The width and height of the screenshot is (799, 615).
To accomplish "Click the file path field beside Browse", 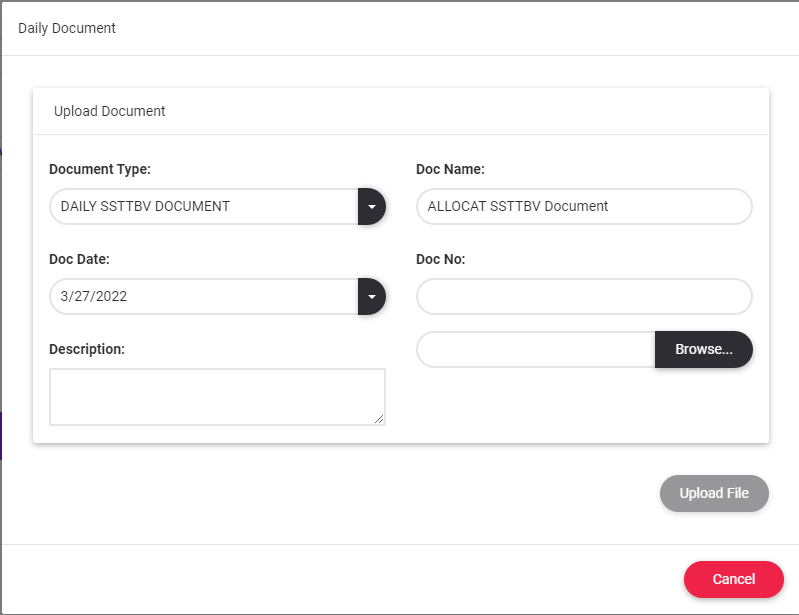I will (536, 350).
